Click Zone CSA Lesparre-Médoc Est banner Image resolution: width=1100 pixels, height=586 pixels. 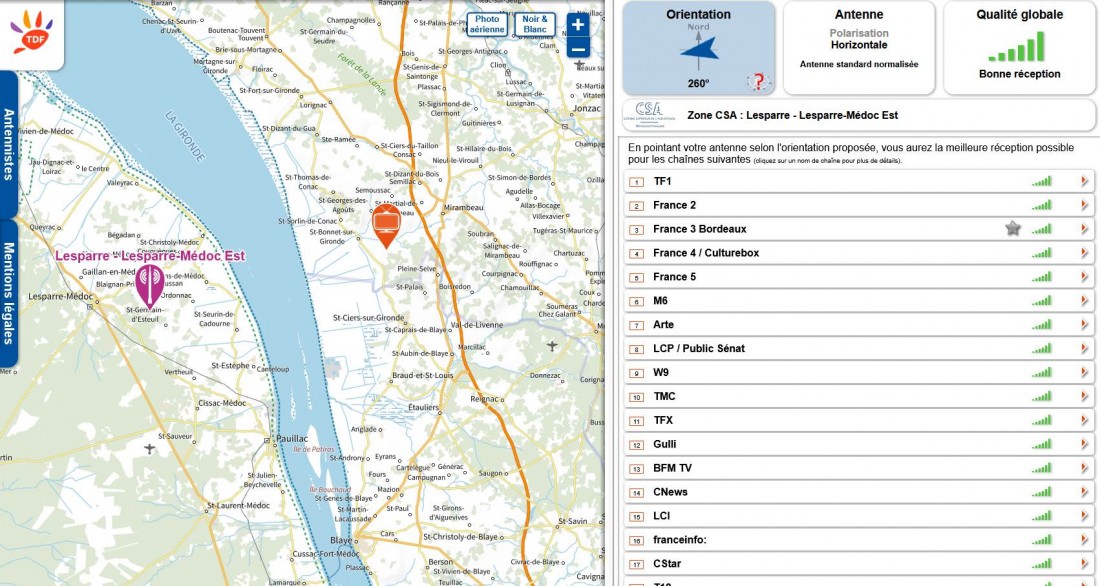pos(859,115)
